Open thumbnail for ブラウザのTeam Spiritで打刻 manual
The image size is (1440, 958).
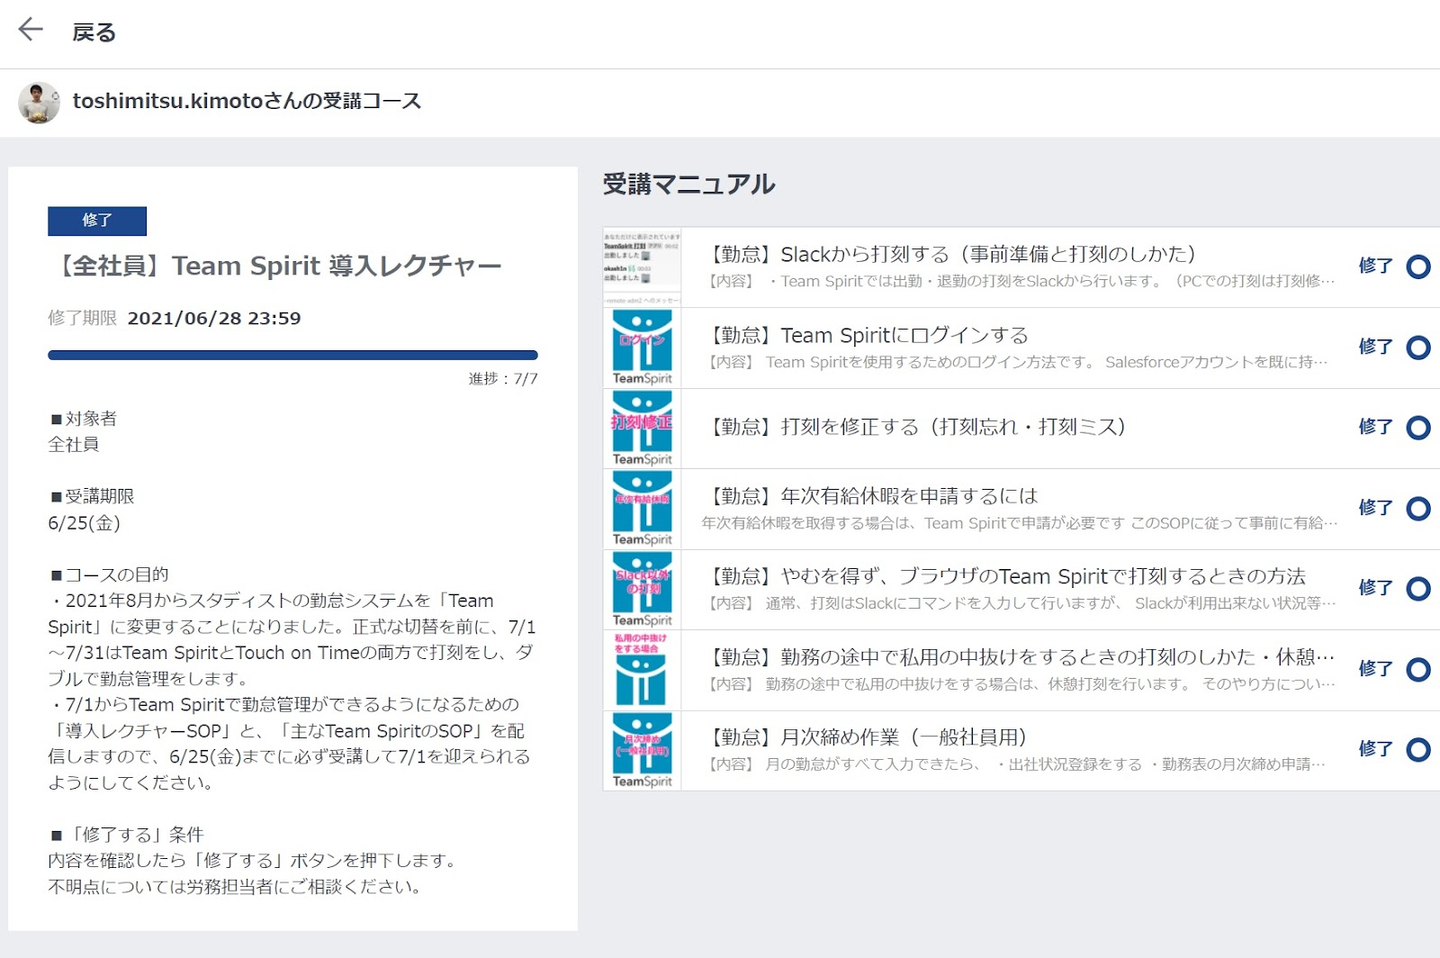pyautogui.click(x=642, y=589)
